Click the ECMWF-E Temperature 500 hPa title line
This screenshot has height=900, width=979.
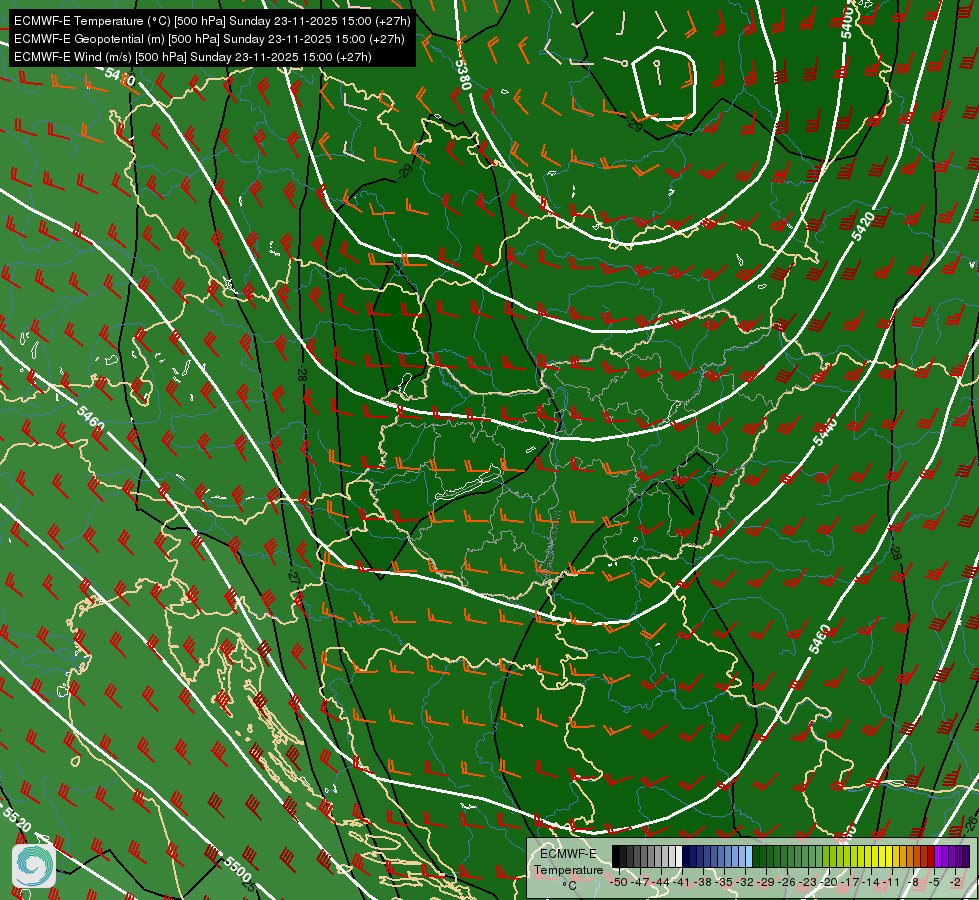pos(212,21)
